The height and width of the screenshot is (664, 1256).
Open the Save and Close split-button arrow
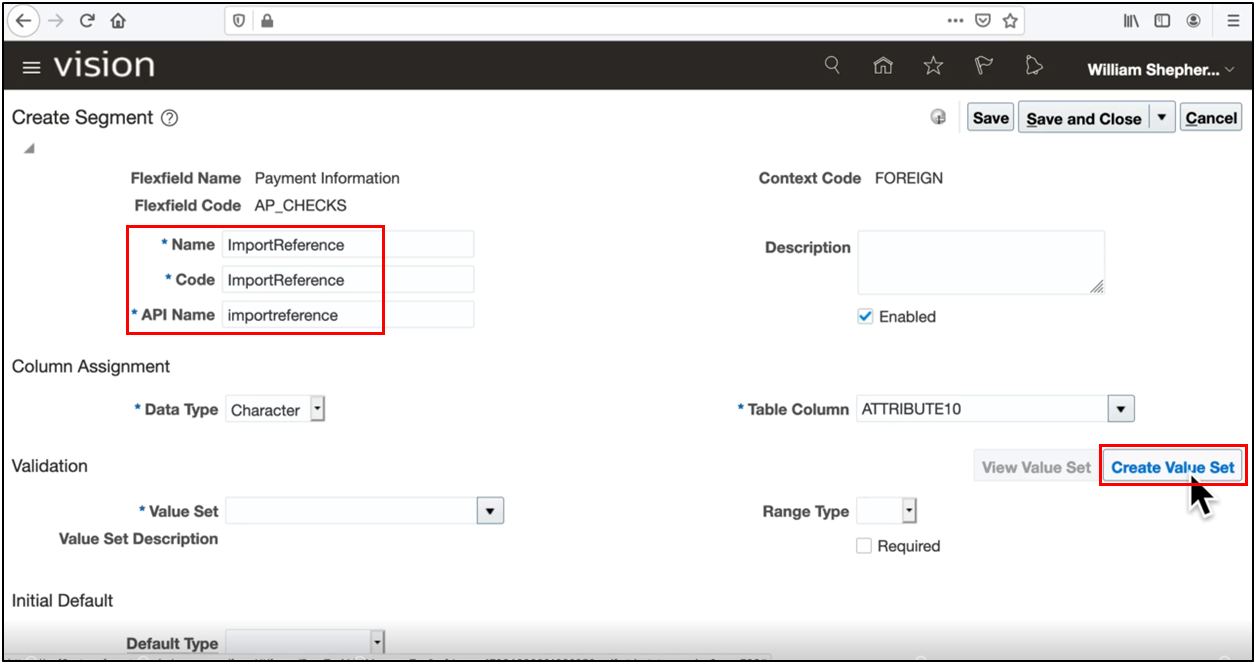pos(1163,117)
